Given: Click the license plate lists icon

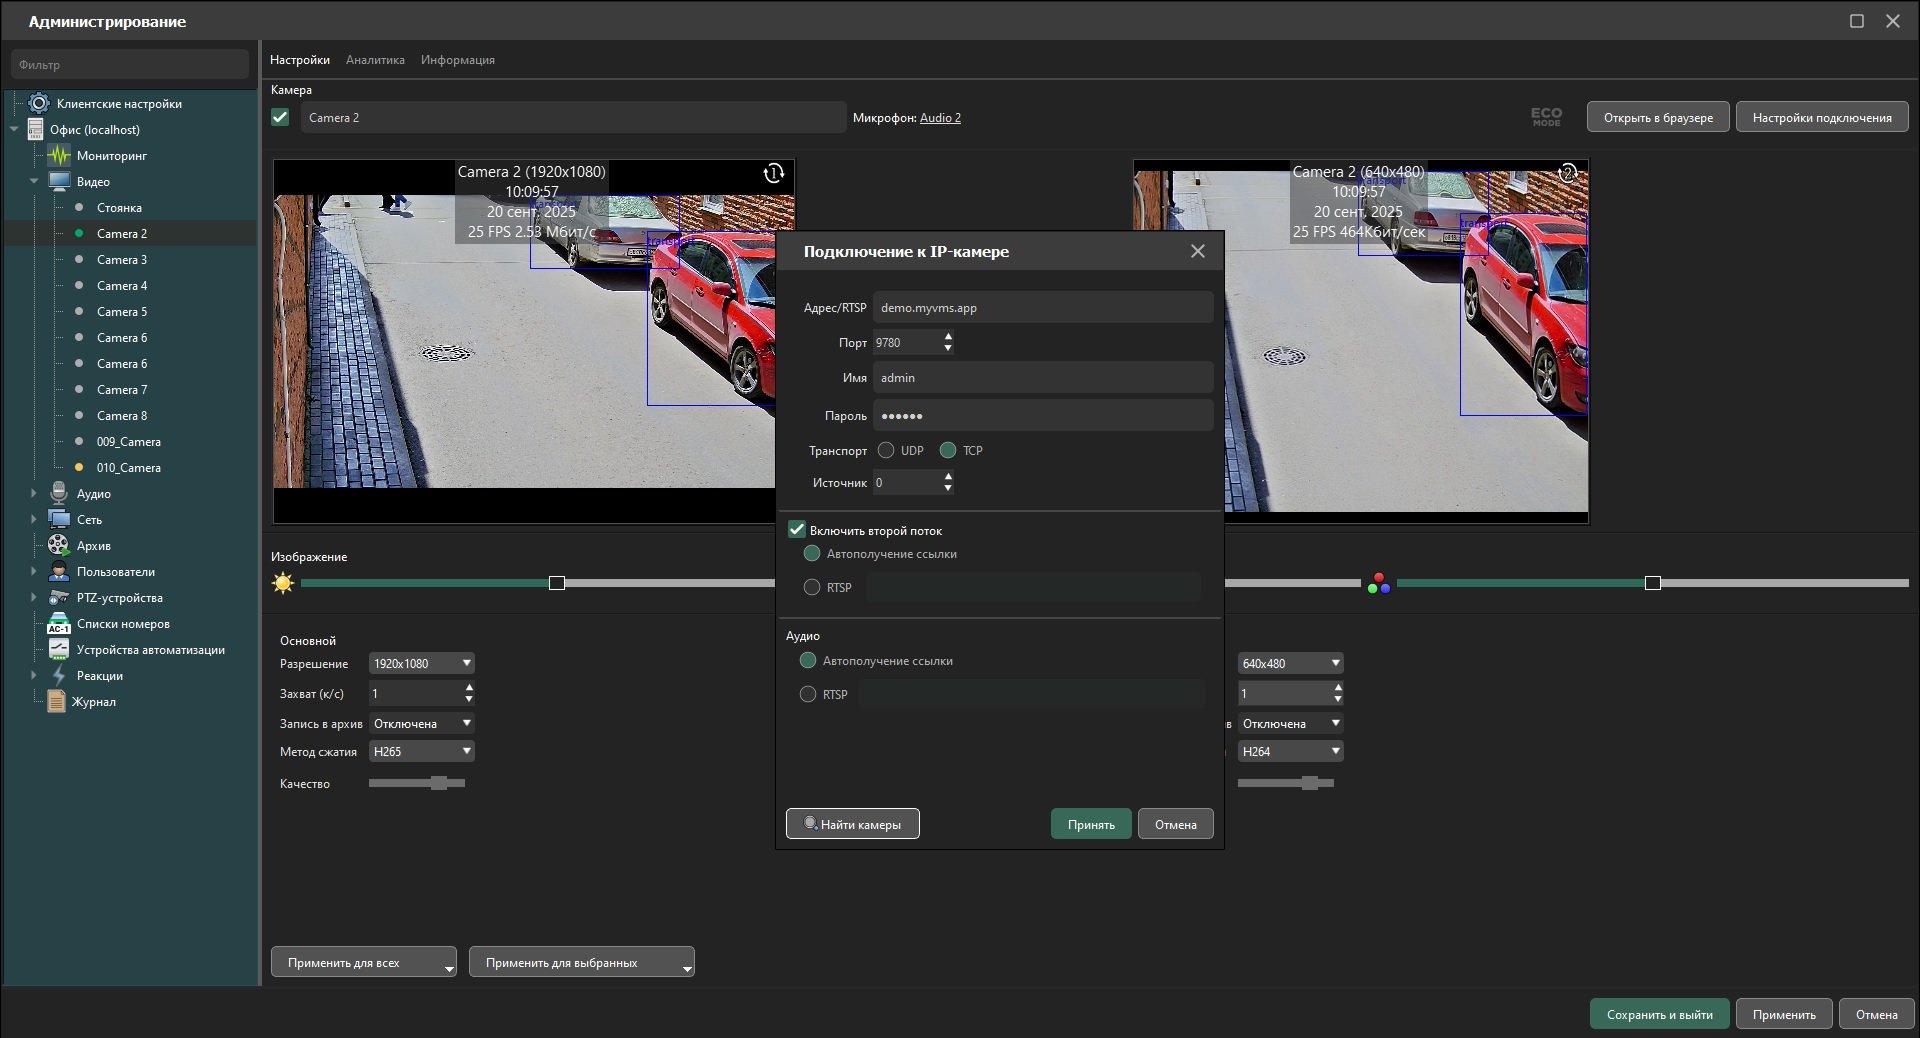Looking at the screenshot, I should [x=59, y=624].
